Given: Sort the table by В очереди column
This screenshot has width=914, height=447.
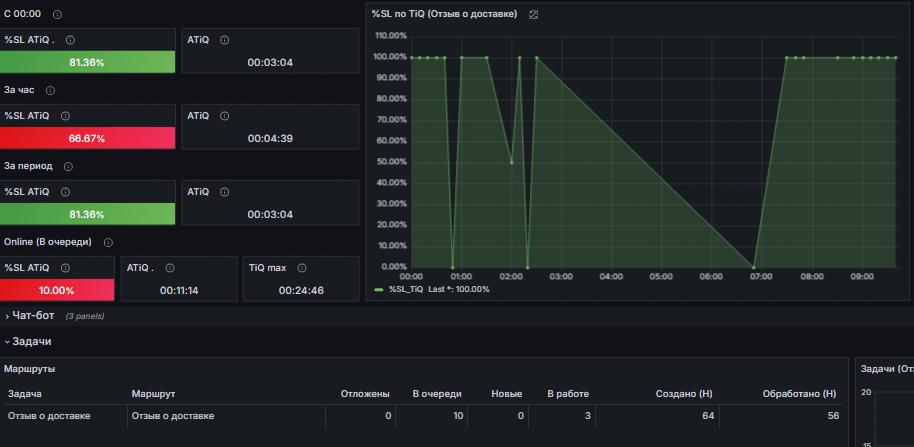Looking at the screenshot, I should point(438,394).
